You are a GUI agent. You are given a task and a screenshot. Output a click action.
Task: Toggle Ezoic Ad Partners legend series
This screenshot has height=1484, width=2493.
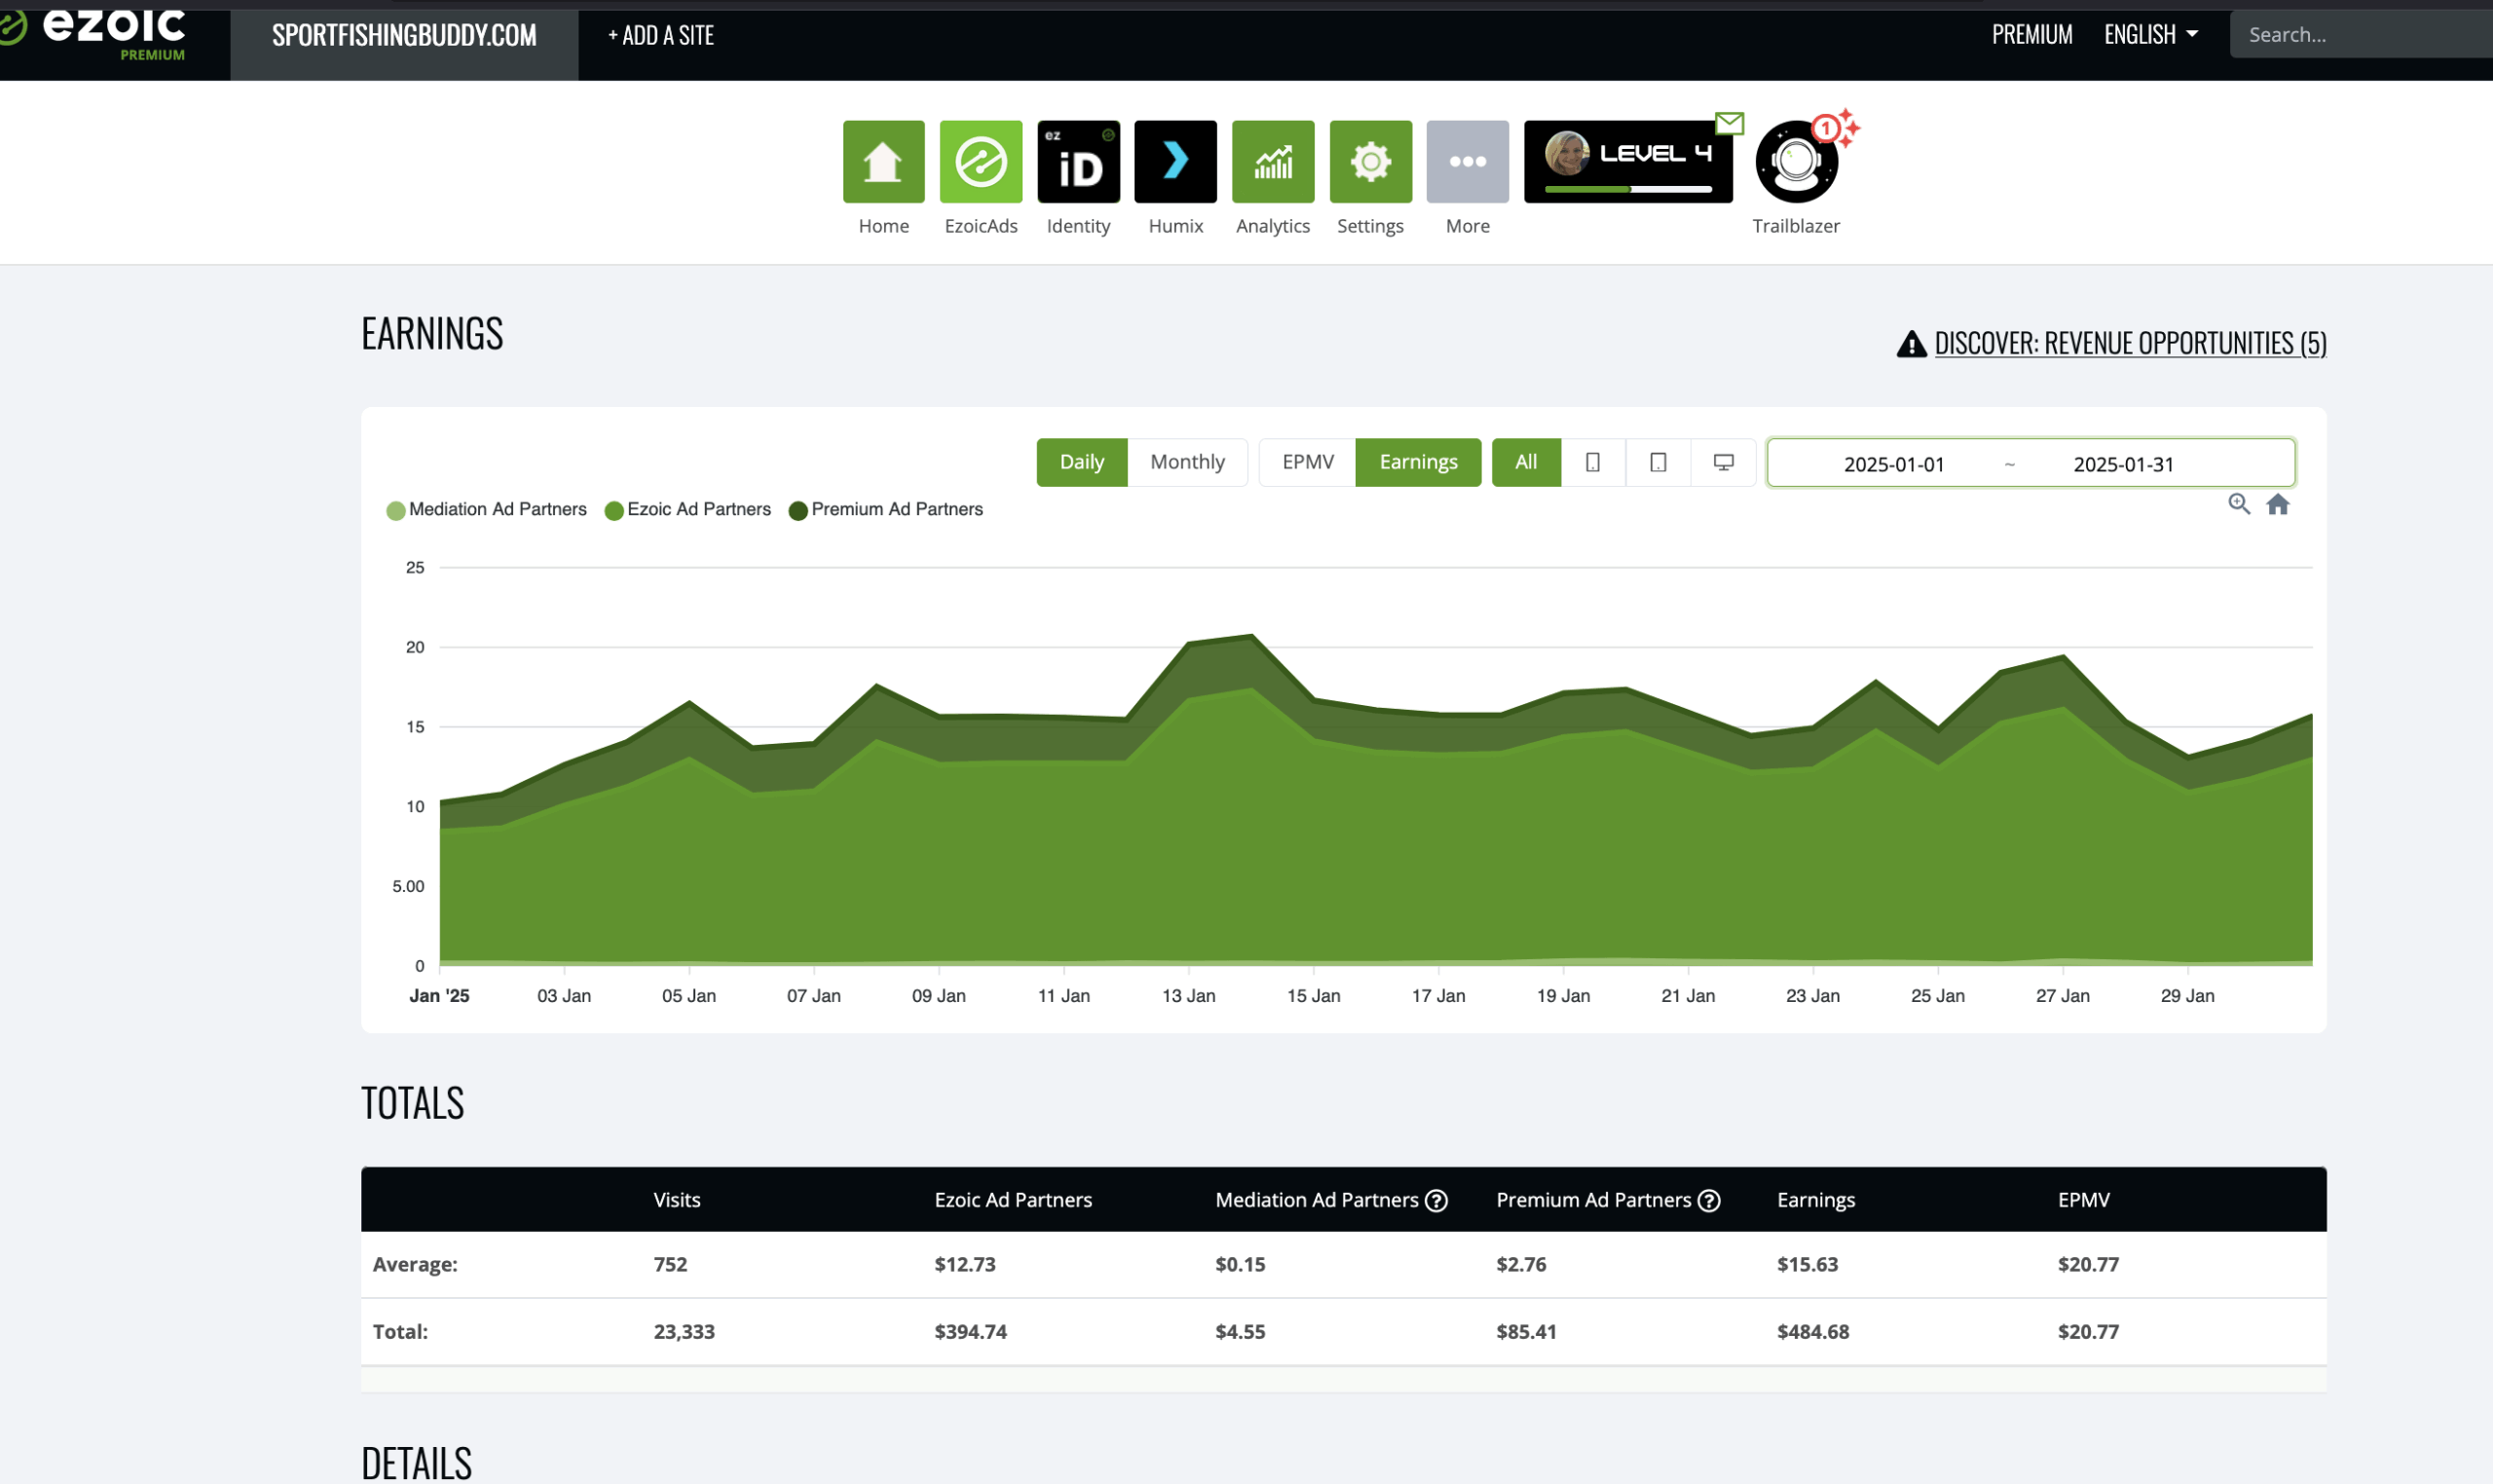point(688,510)
